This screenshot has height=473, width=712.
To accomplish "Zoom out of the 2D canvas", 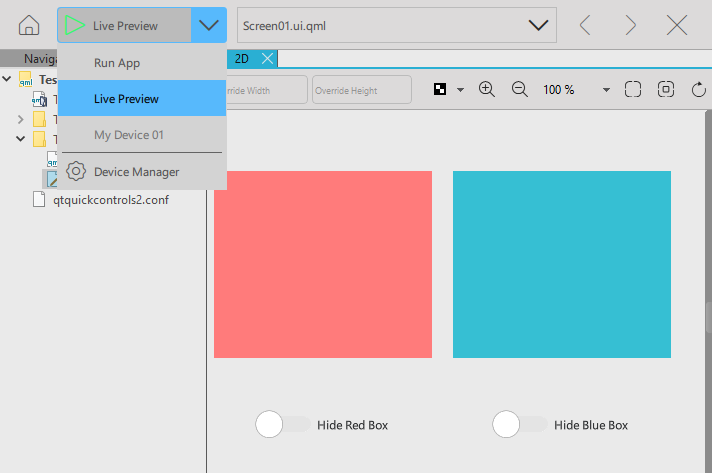I will (519, 89).
